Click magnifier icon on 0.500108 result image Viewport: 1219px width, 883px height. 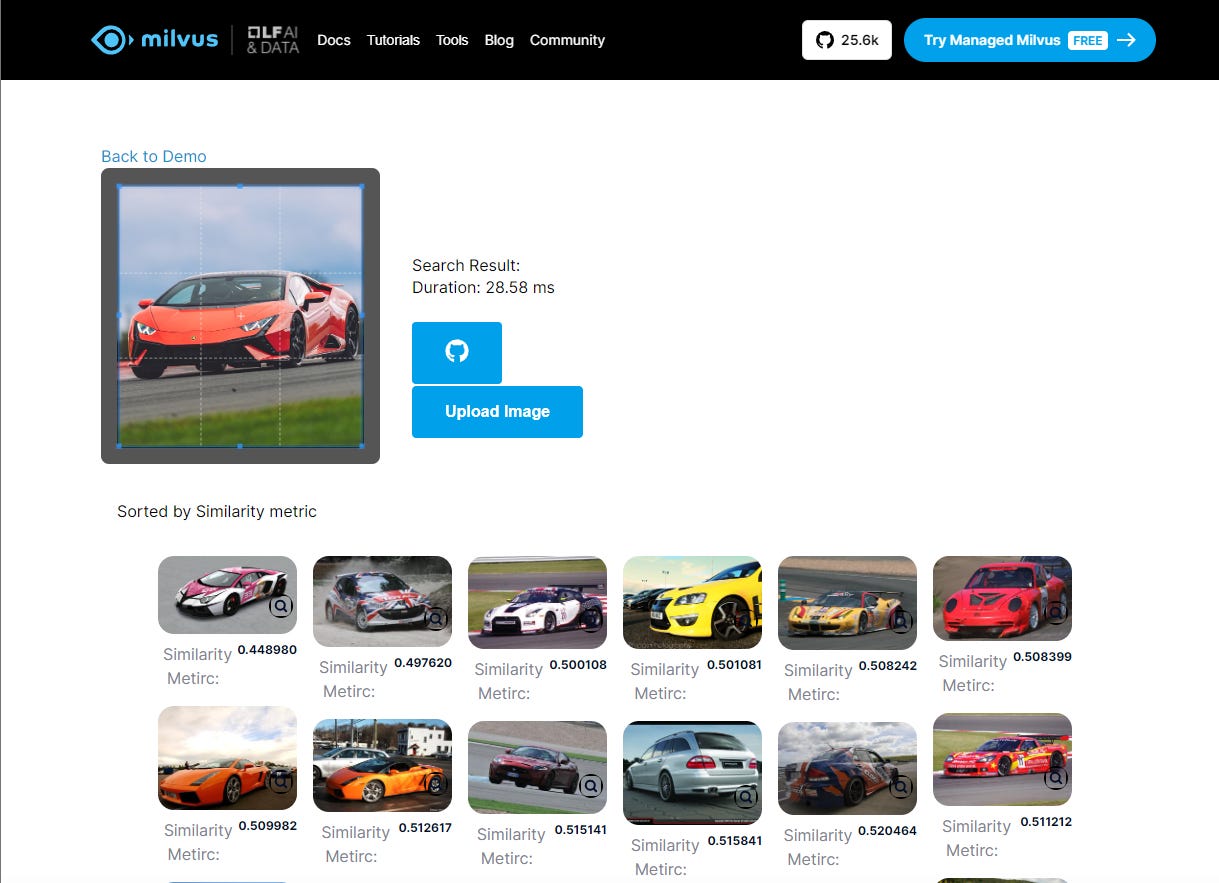click(x=592, y=620)
